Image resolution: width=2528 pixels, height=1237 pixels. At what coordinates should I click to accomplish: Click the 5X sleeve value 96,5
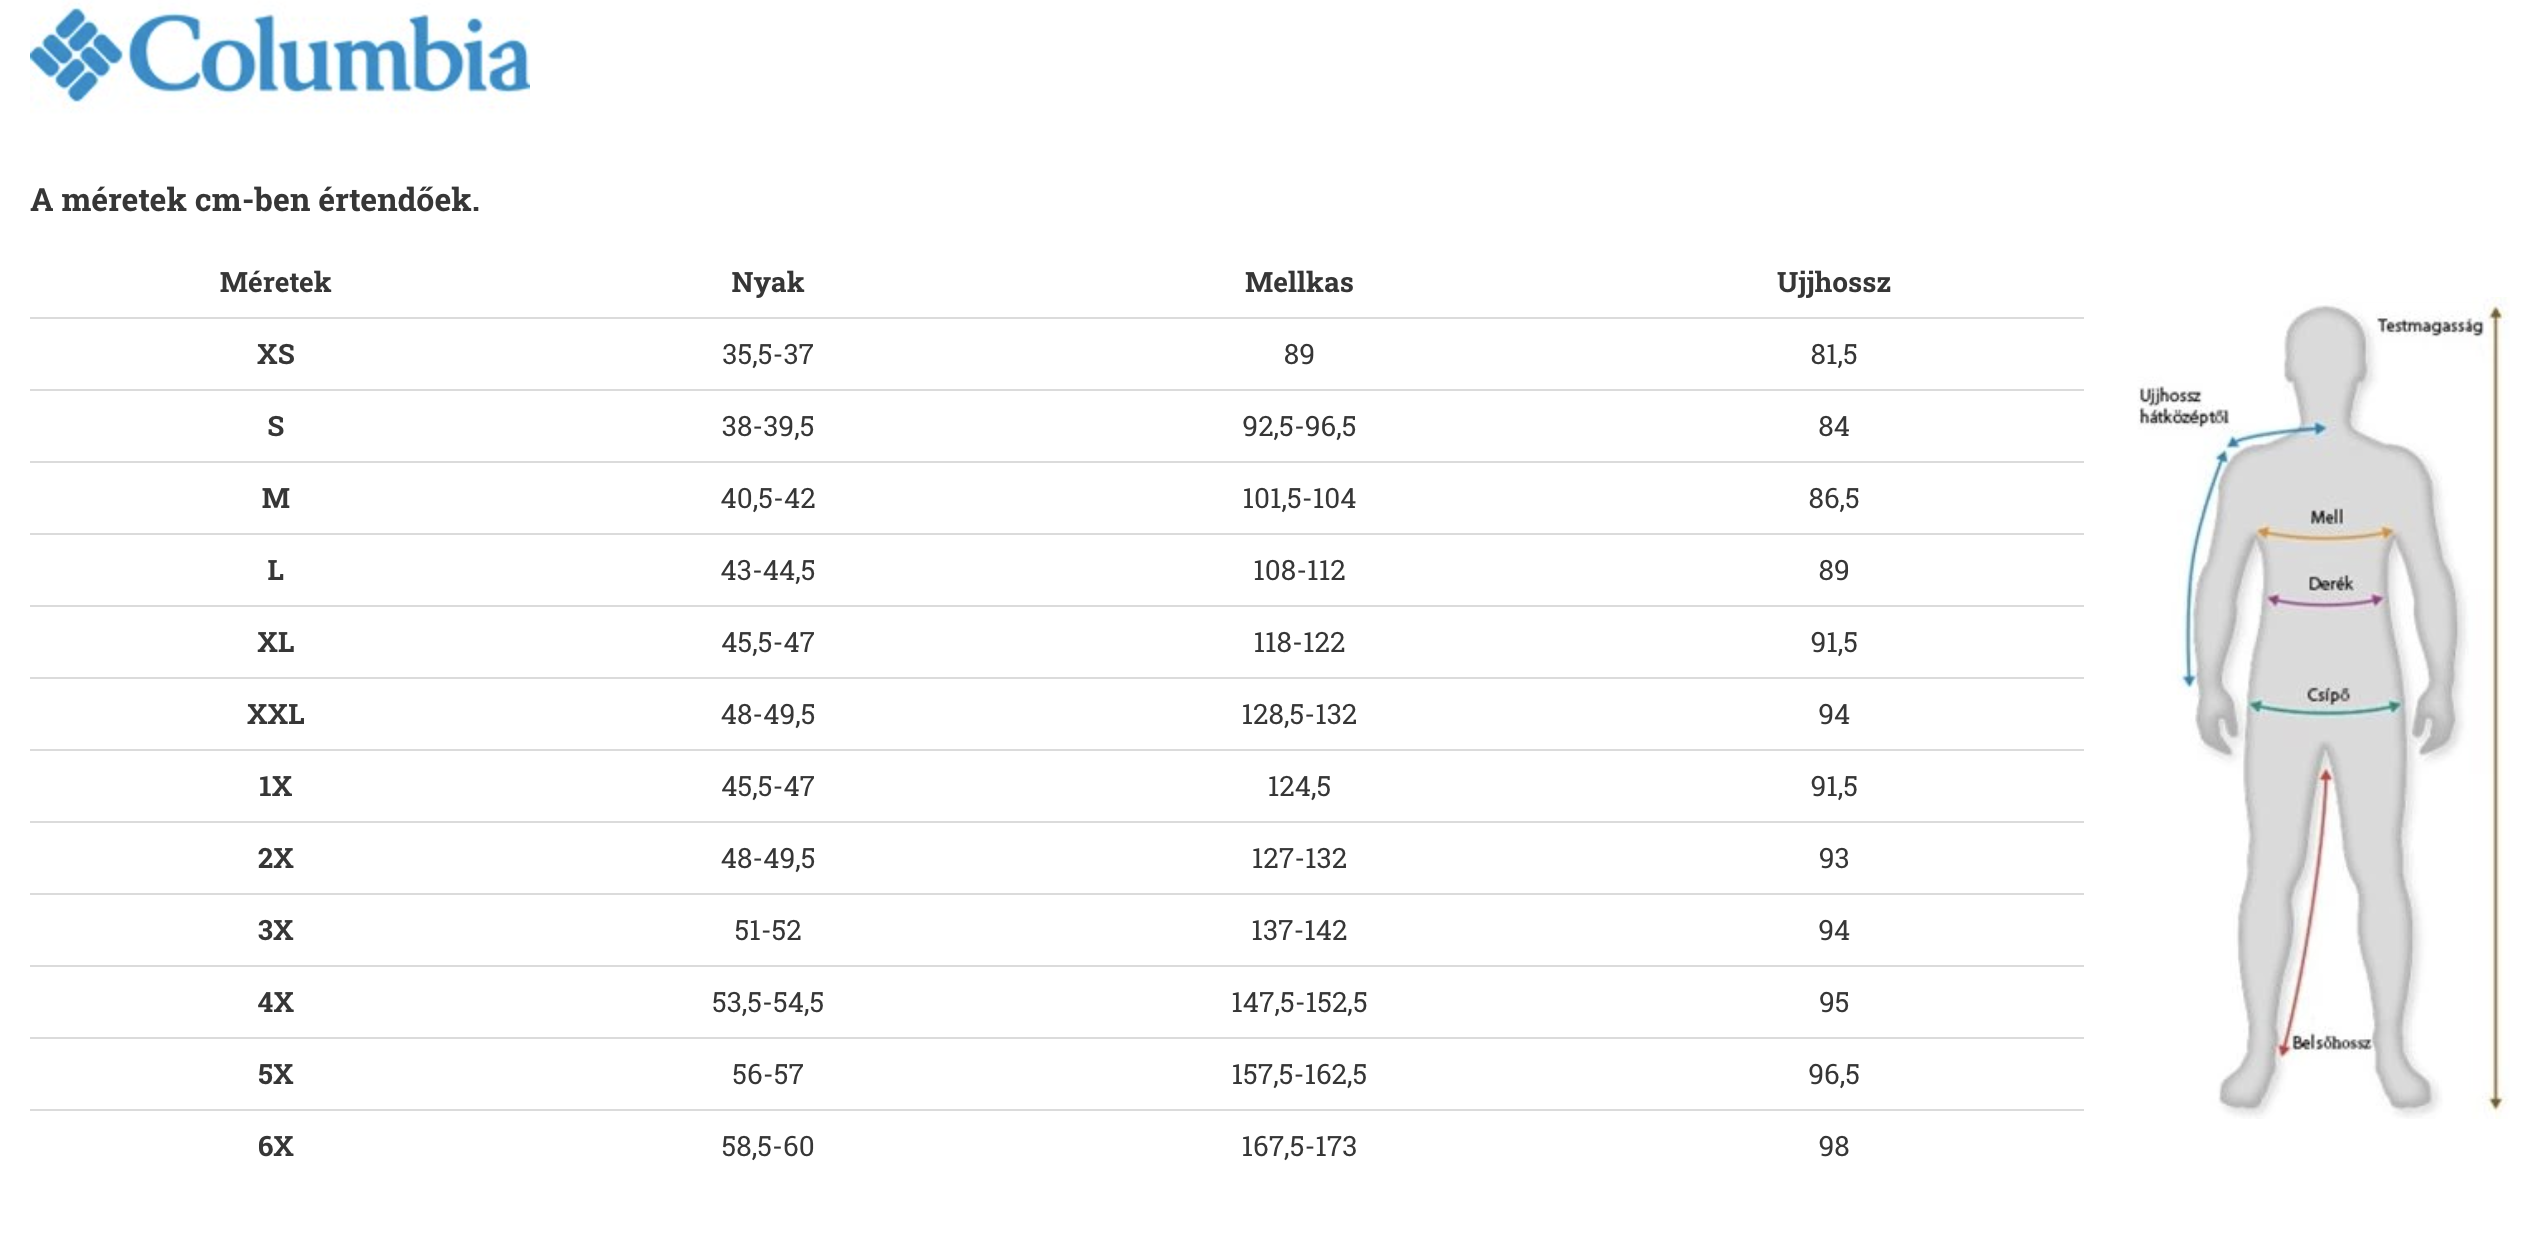1833,1074
